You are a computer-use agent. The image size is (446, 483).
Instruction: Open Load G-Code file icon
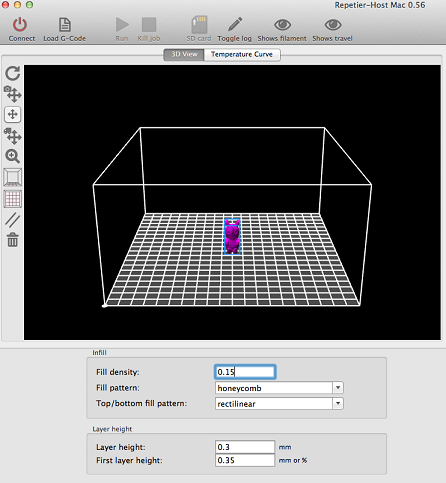pos(65,25)
